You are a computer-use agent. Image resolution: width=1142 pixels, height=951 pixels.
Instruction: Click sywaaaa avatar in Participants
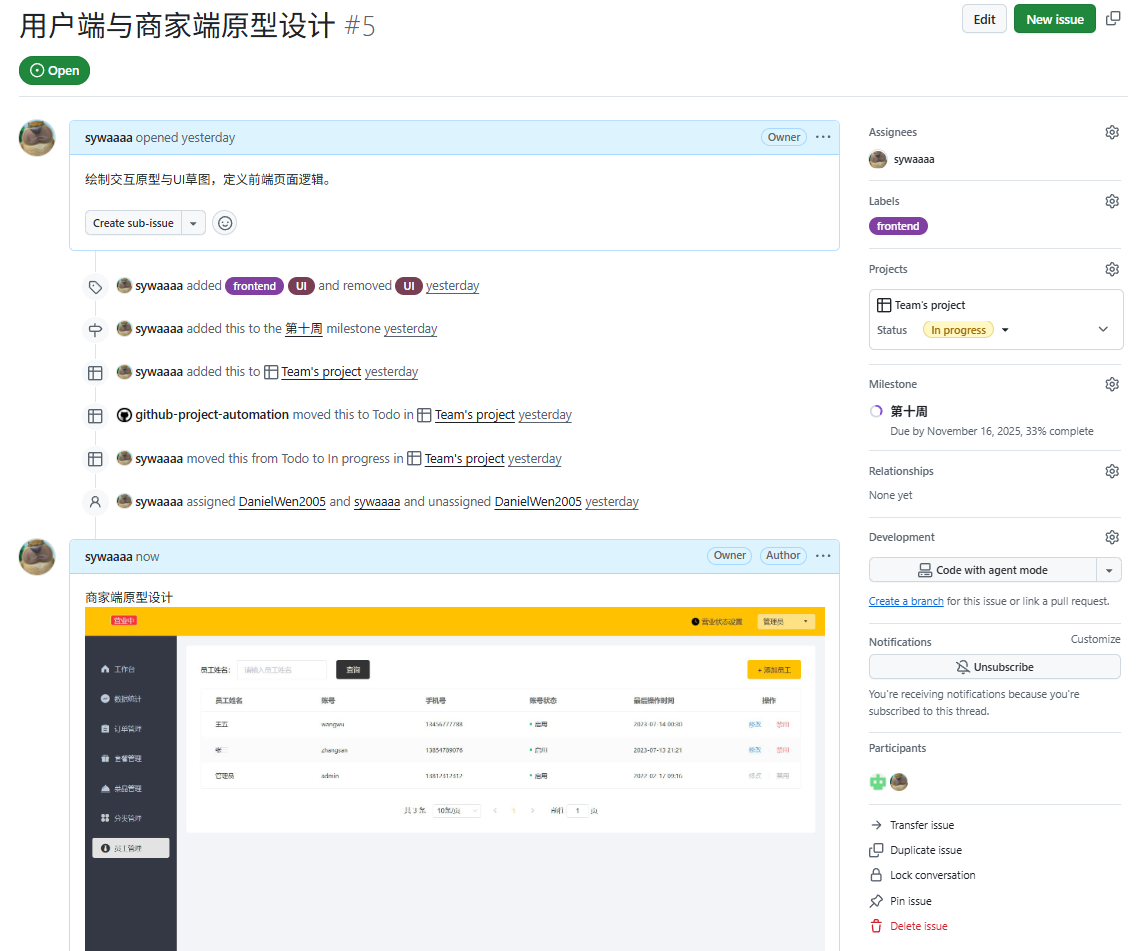[x=899, y=782]
